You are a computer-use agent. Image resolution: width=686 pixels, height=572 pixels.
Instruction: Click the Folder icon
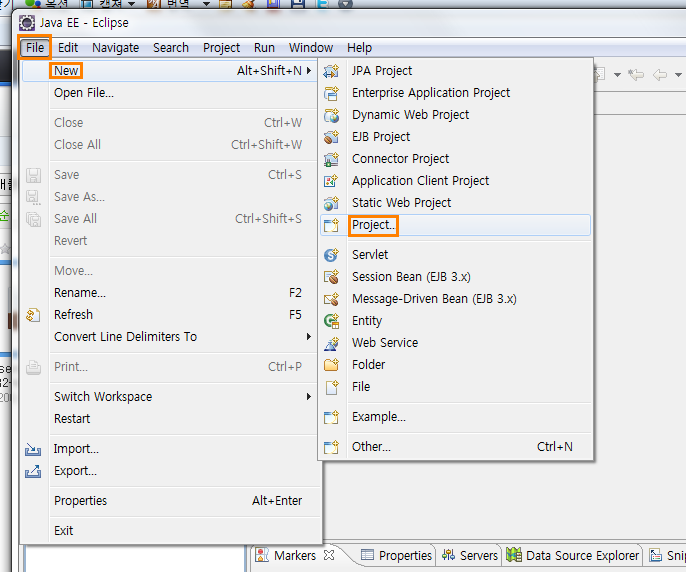click(x=331, y=365)
